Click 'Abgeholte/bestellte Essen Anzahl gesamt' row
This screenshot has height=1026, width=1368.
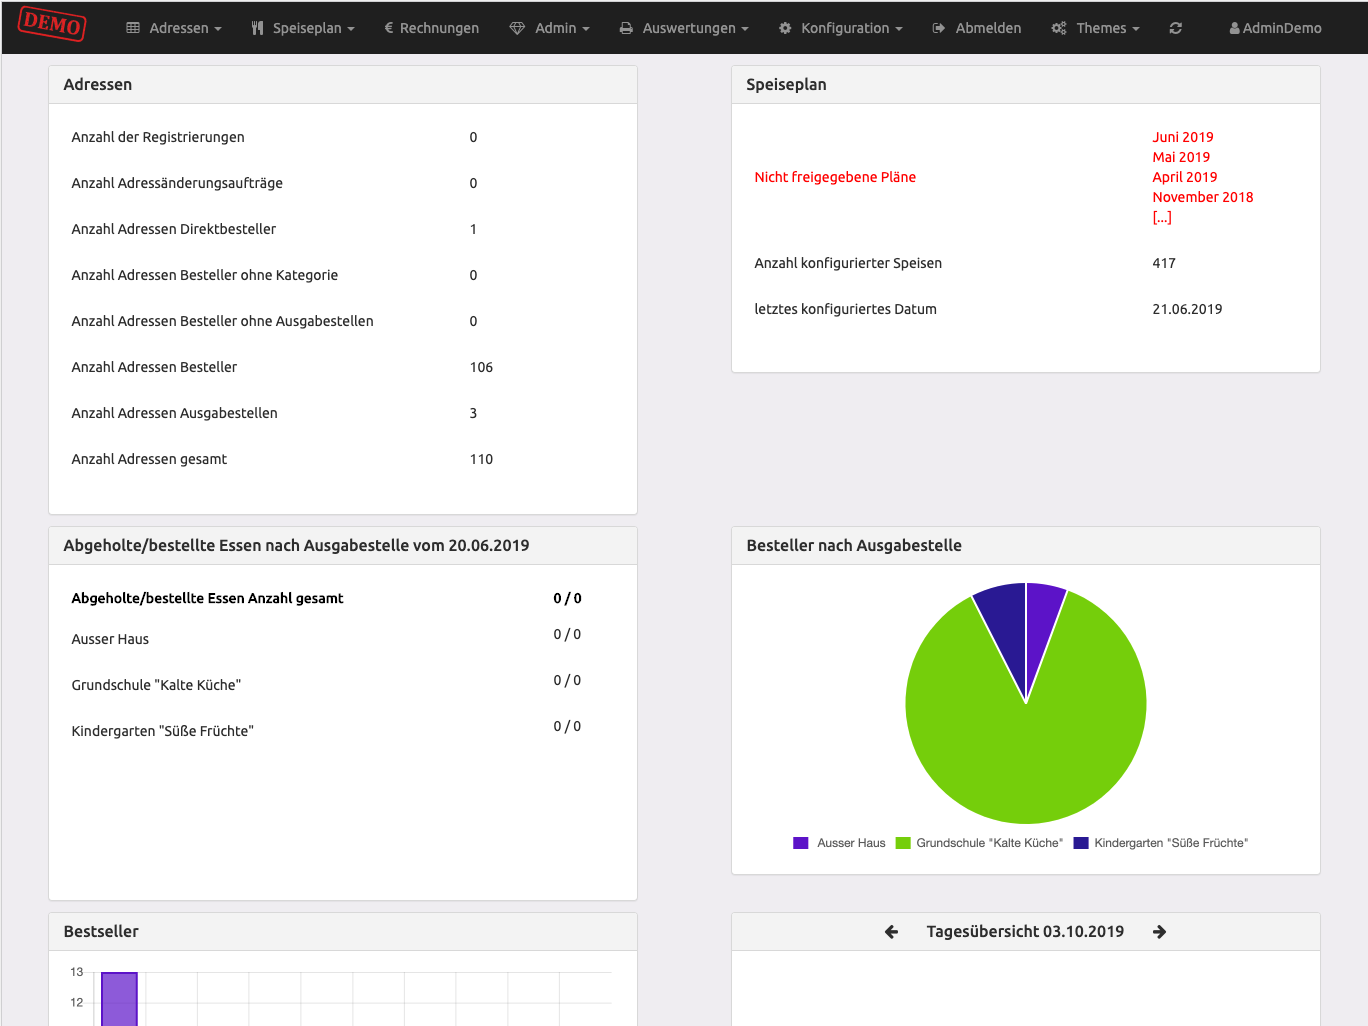(x=343, y=598)
